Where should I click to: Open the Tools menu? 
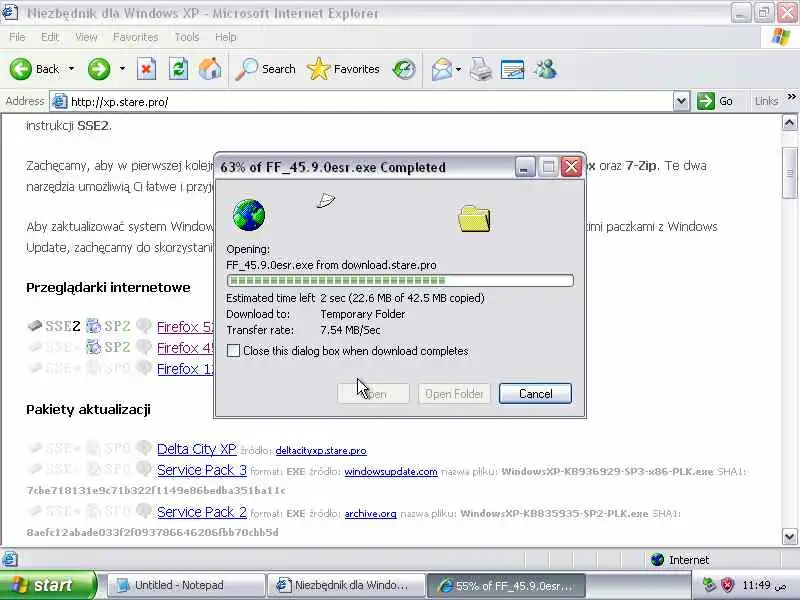(x=187, y=37)
